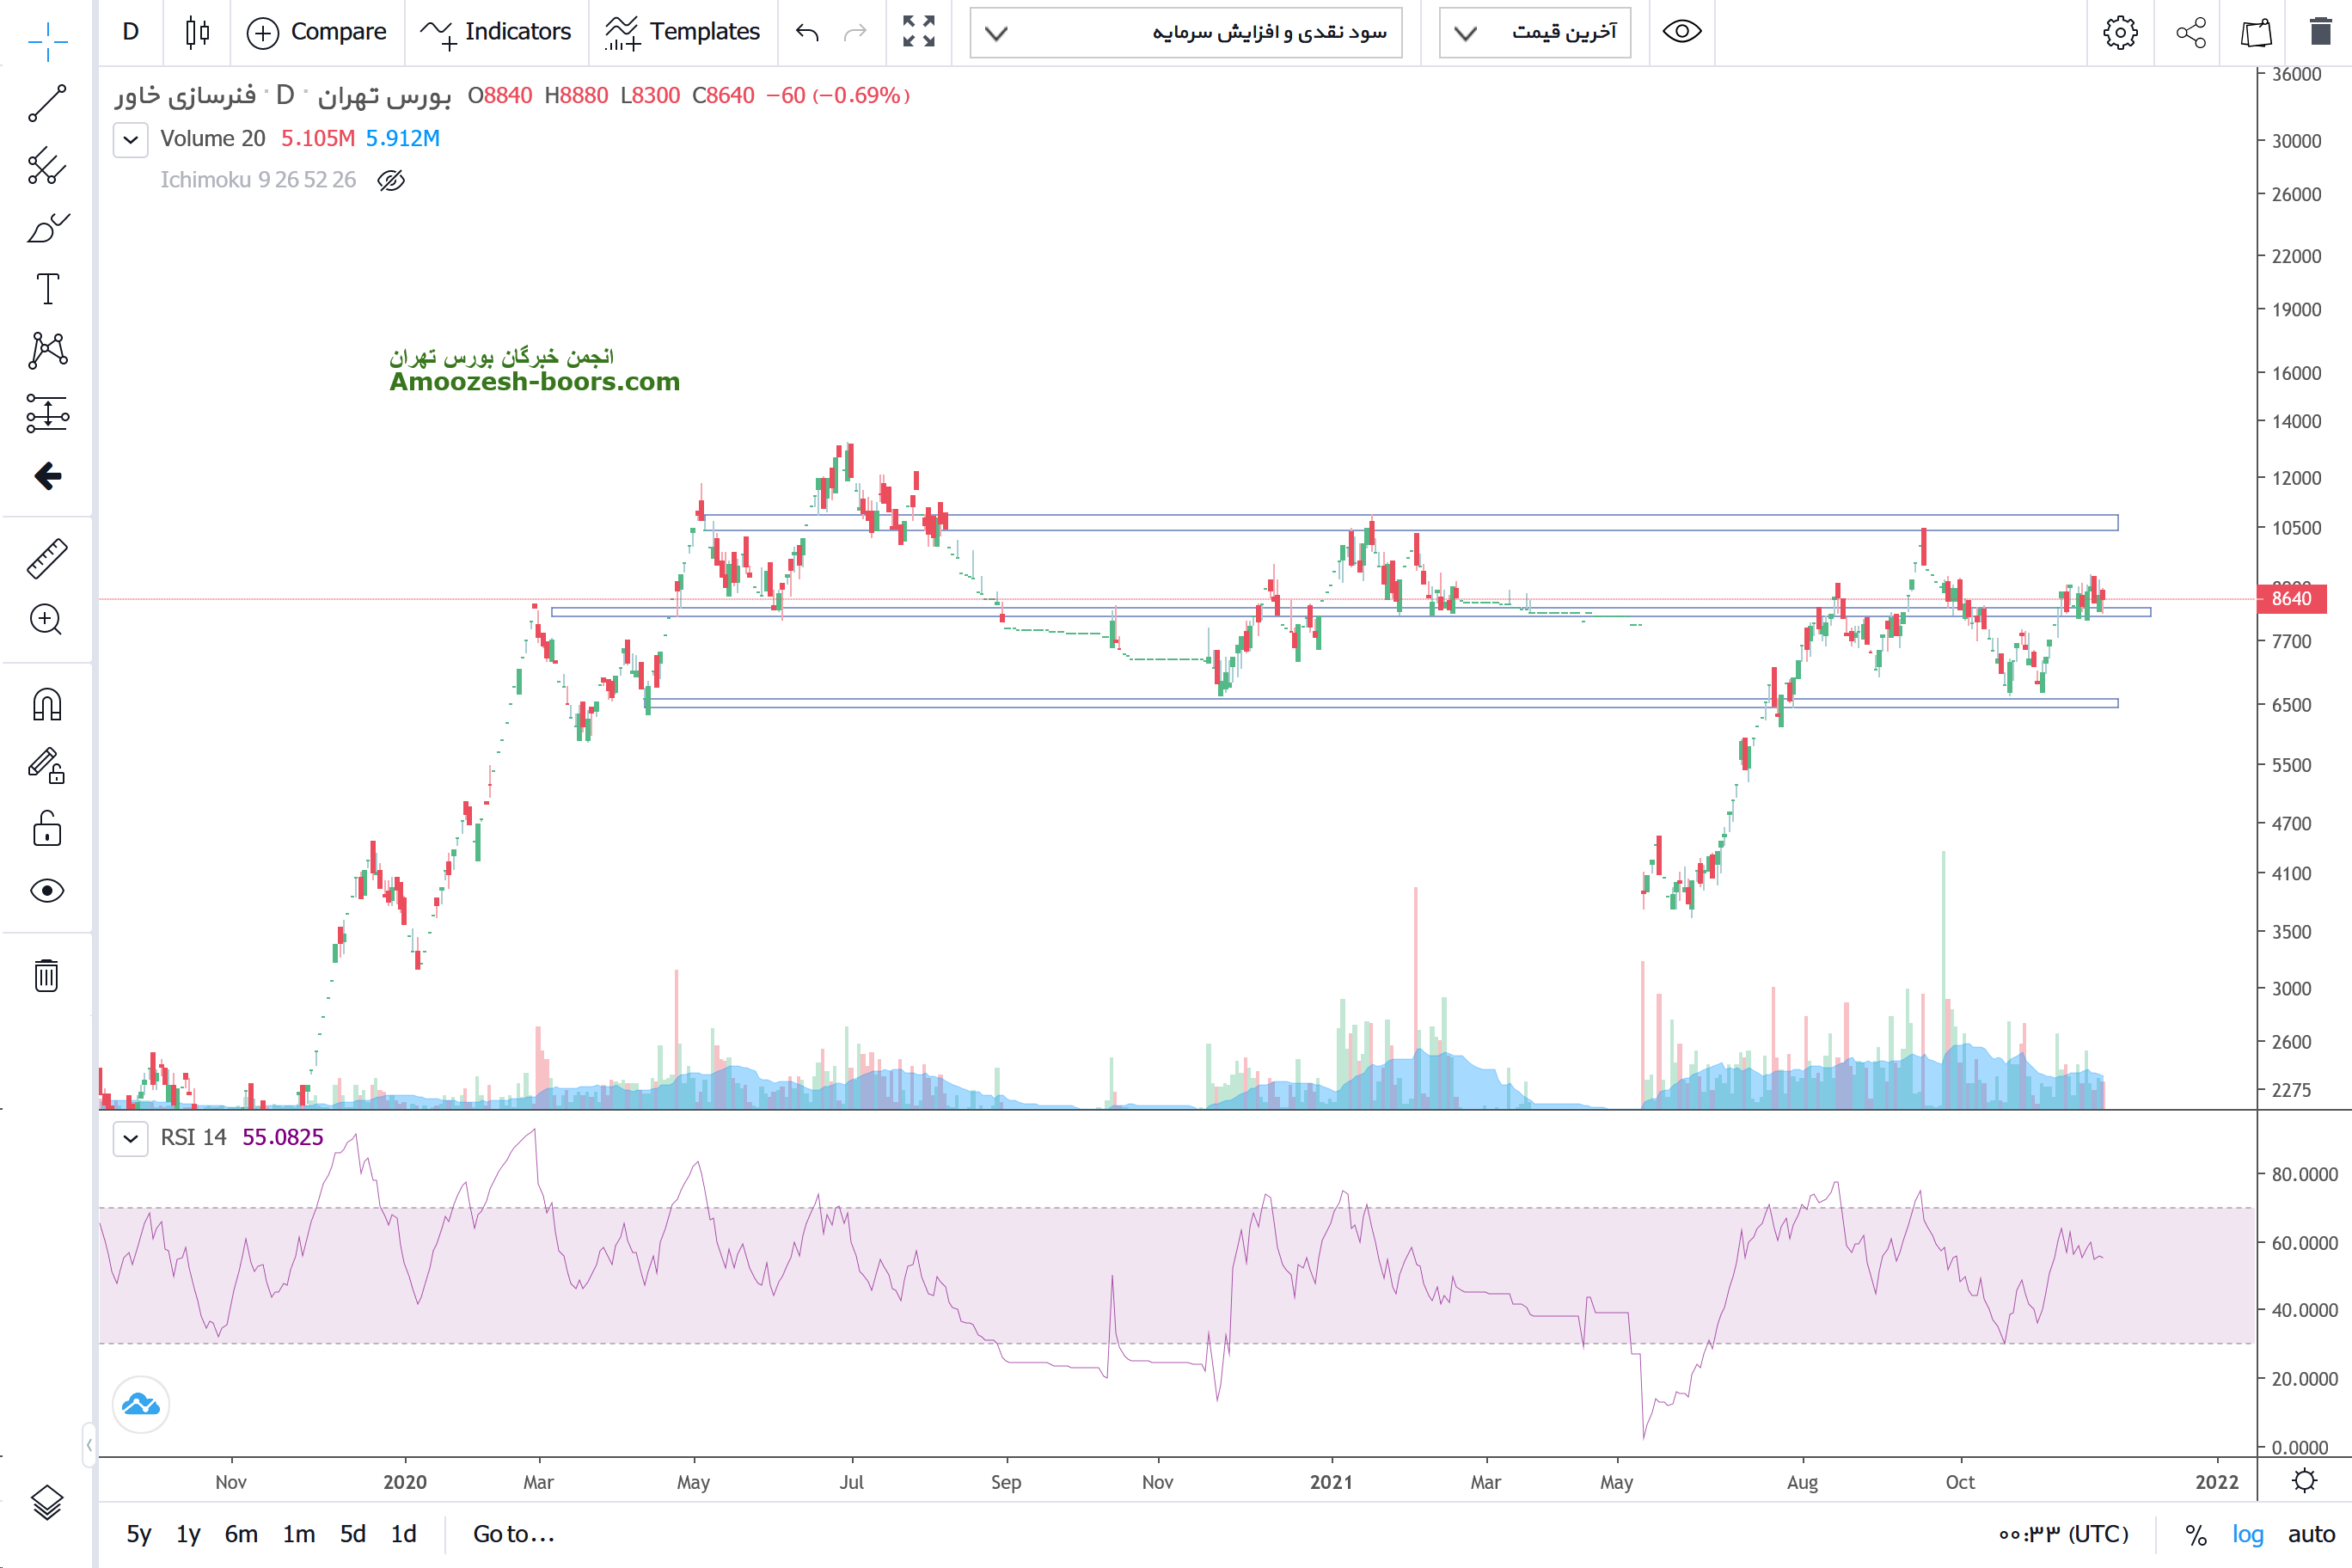Toggle auto scale mode

pyautogui.click(x=2311, y=1534)
